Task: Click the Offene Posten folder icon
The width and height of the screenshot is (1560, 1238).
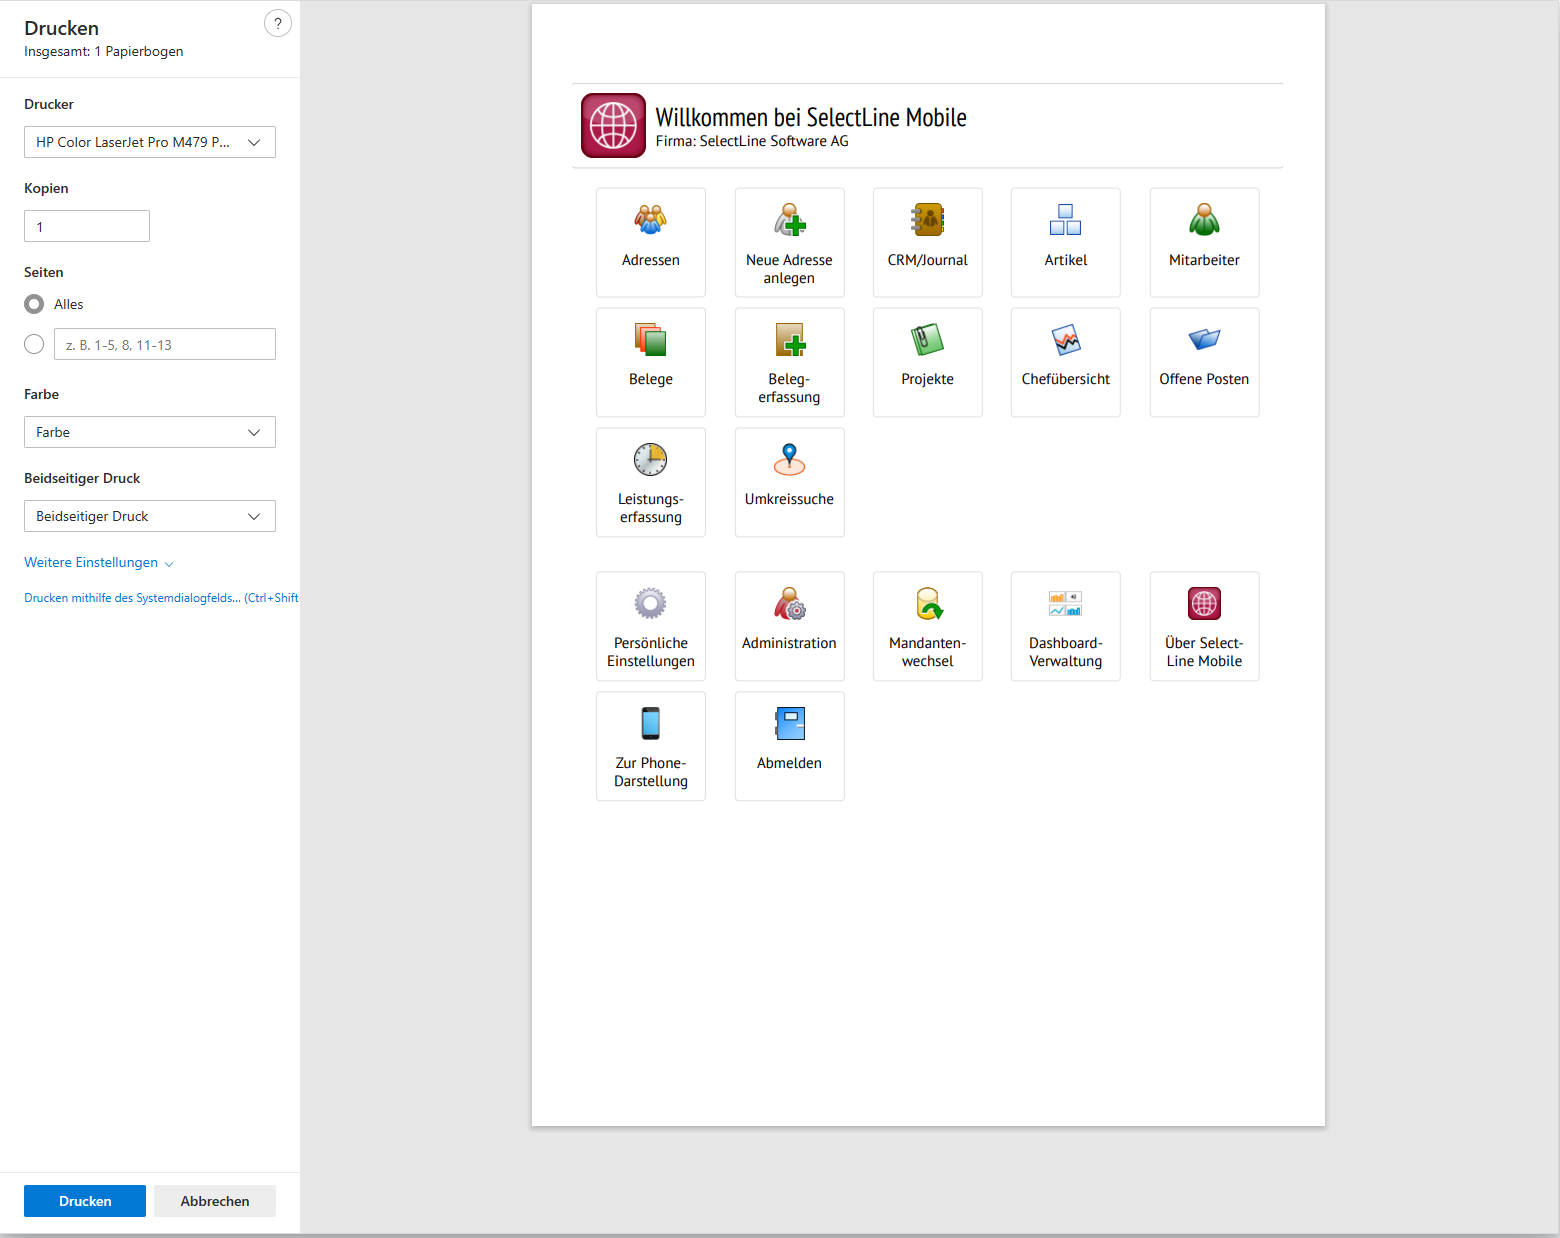Action: (1204, 340)
